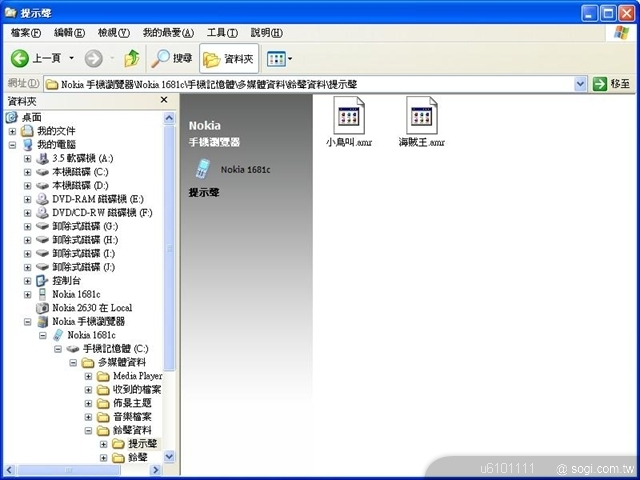The width and height of the screenshot is (640, 480).
Task: Select 卸除式磁碟 (G:) removable drive icon
Action: click(x=42, y=226)
